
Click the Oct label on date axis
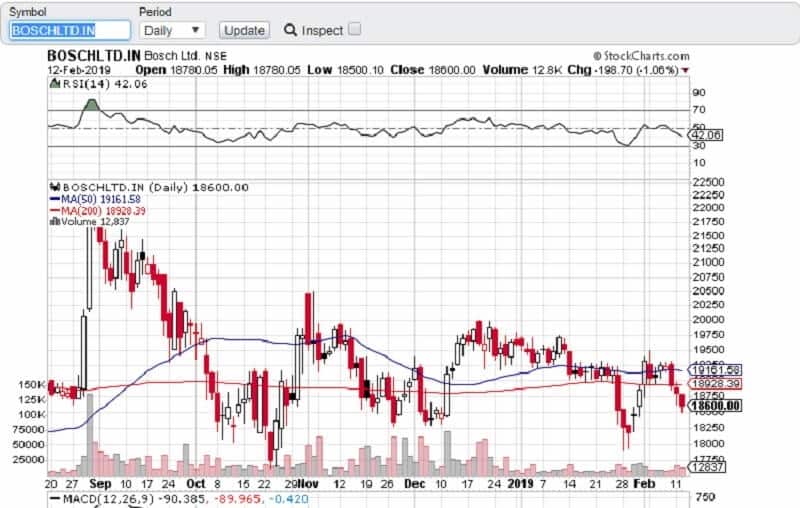tap(196, 484)
